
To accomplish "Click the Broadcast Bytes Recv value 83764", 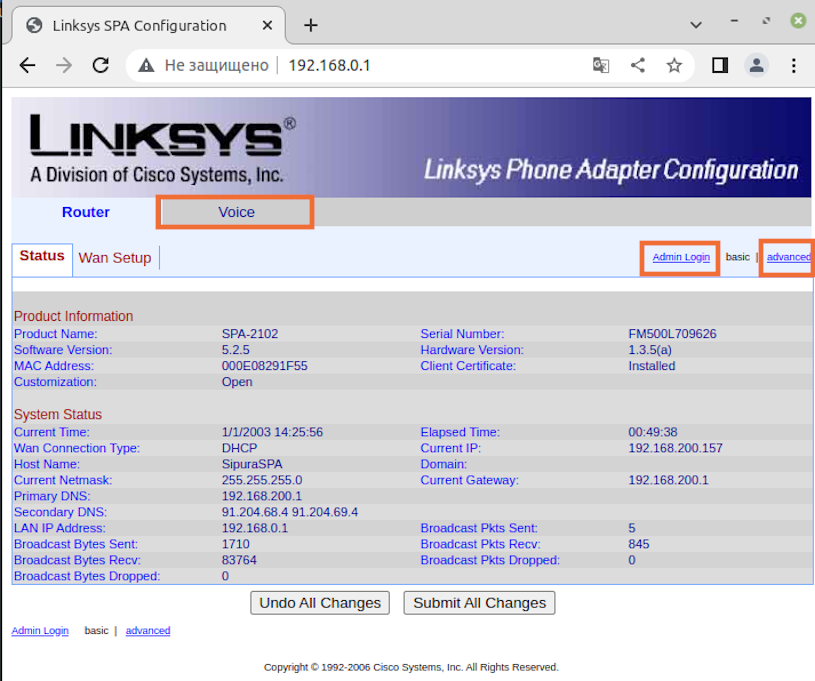I will point(239,560).
